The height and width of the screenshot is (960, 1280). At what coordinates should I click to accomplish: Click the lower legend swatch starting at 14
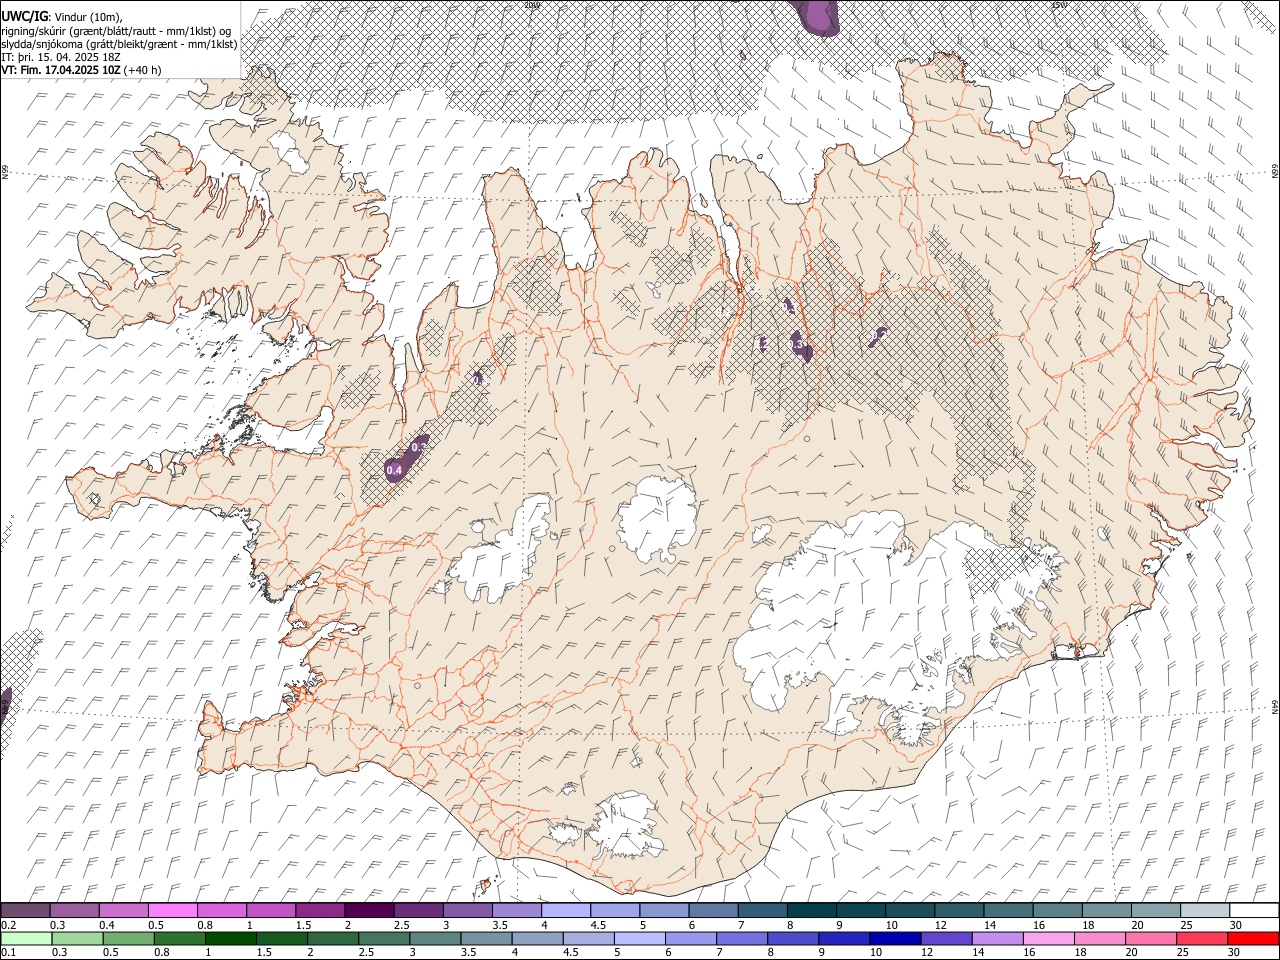(996, 938)
